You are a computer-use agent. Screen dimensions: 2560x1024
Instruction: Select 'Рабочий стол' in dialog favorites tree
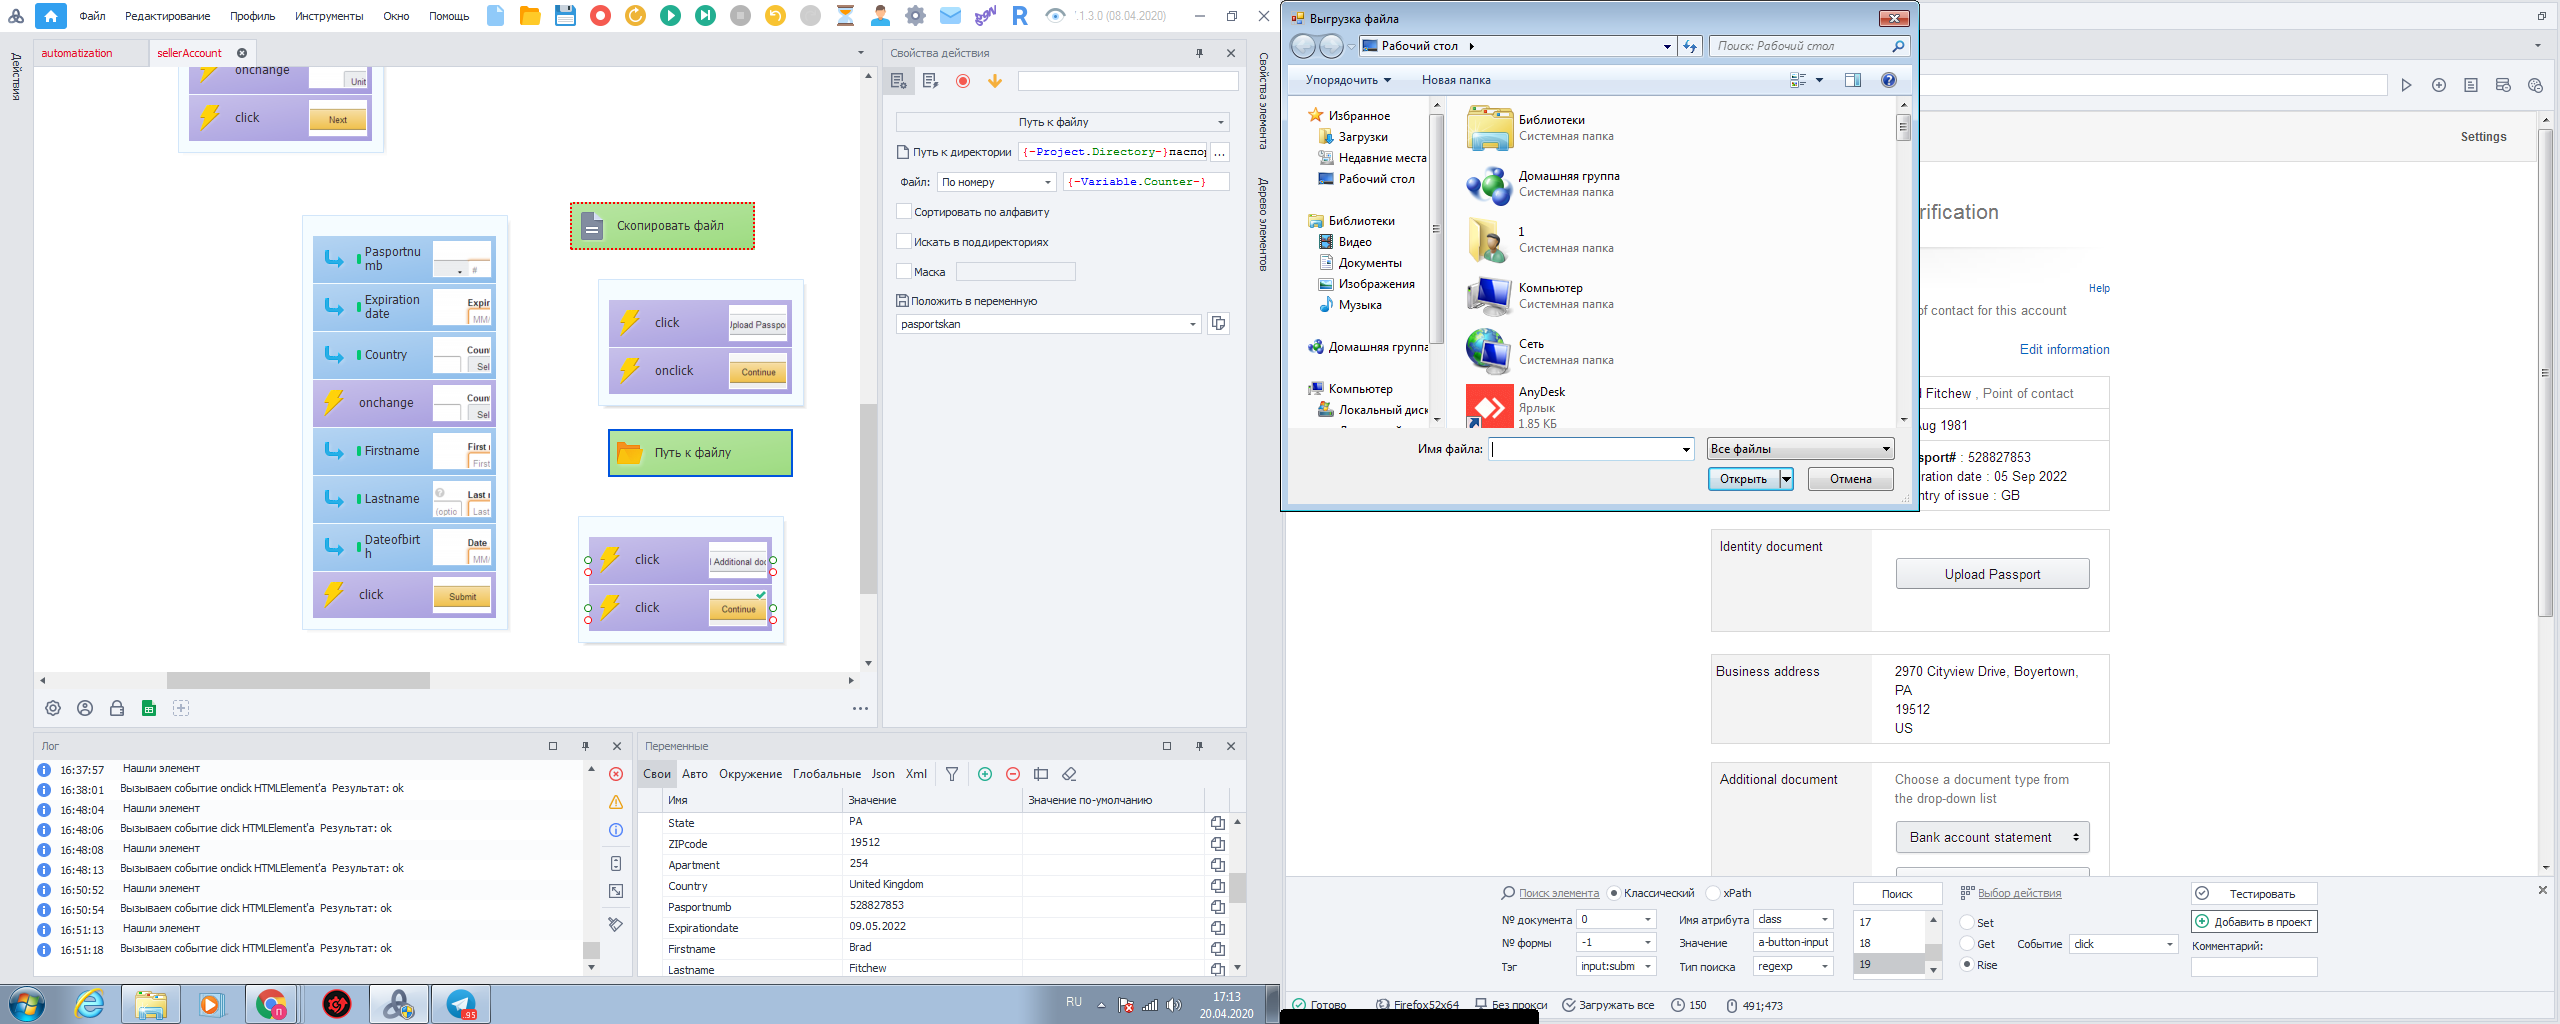pos(1376,179)
